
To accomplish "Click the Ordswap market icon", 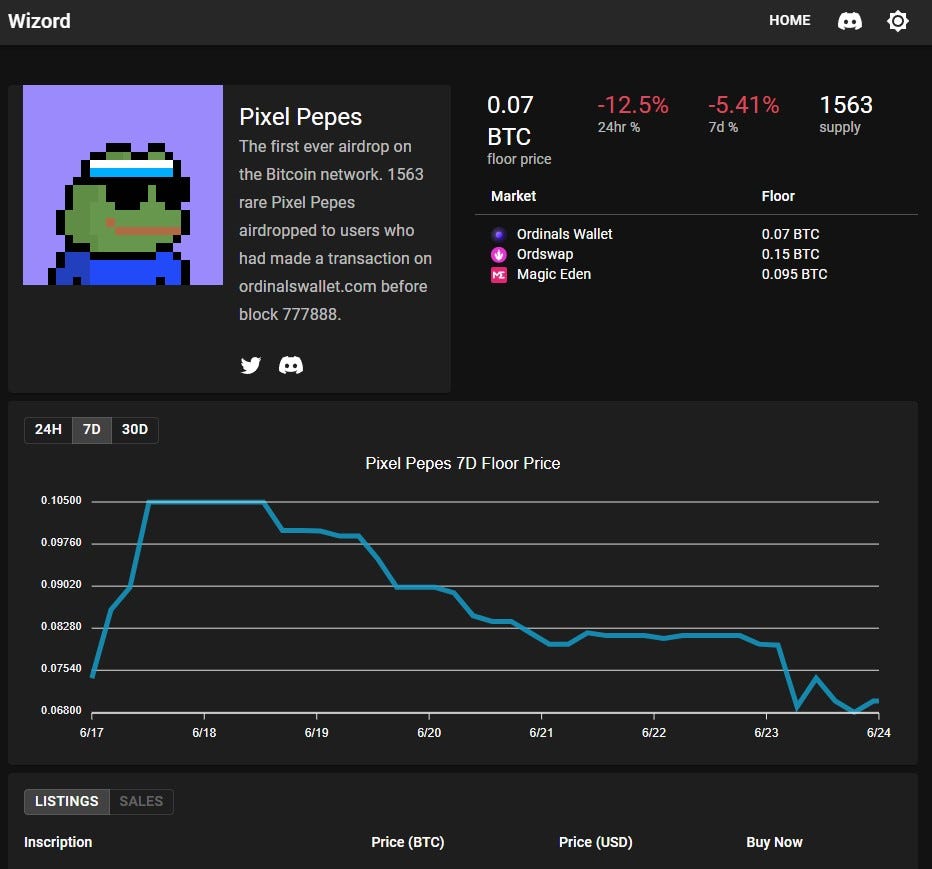I will 499,254.
